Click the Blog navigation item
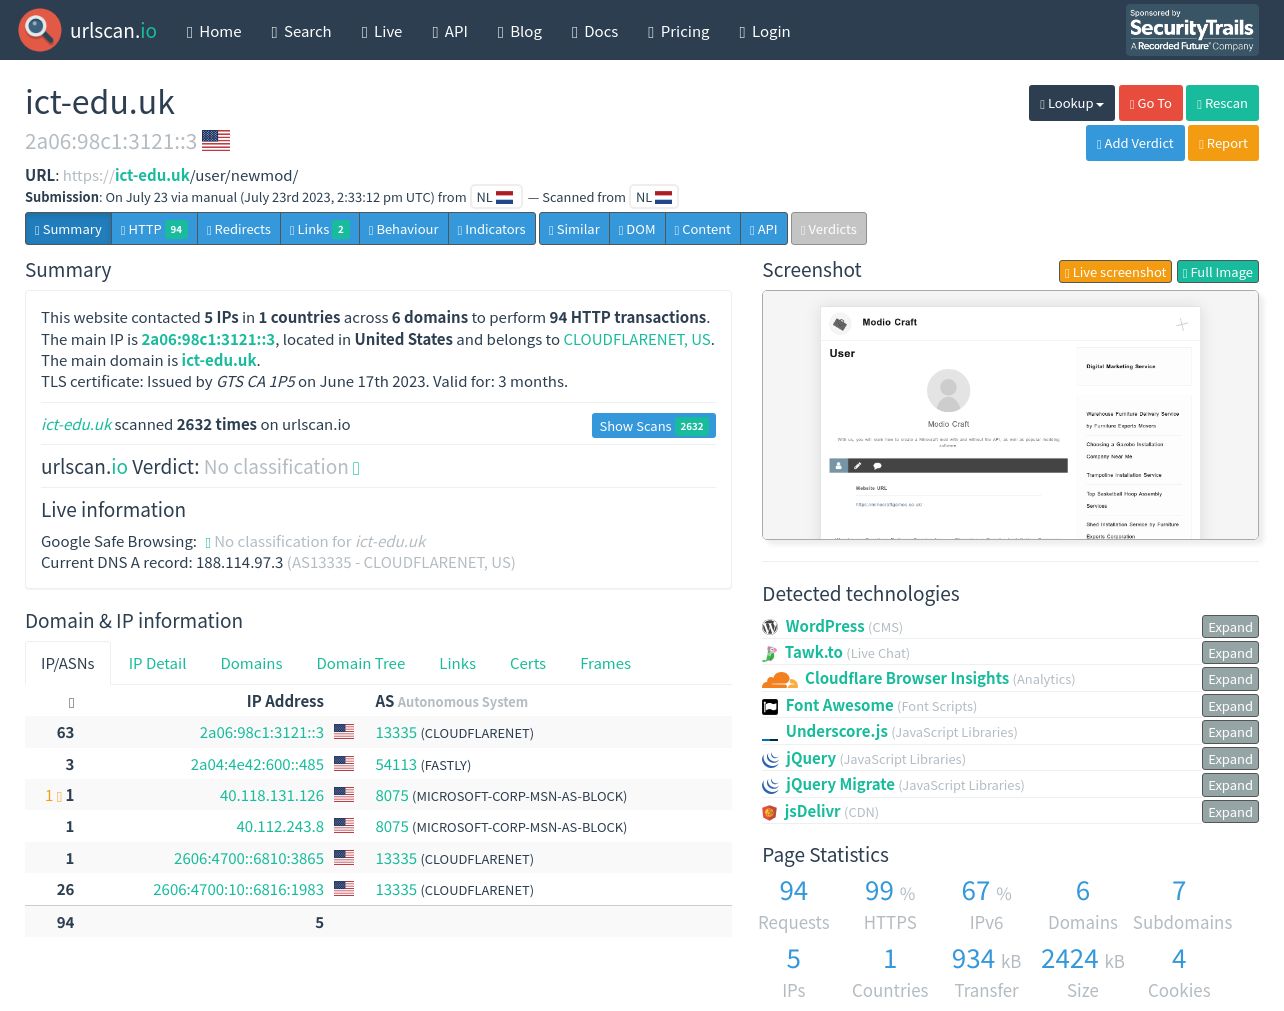Screen dimensions: 1284x1011 520,31
